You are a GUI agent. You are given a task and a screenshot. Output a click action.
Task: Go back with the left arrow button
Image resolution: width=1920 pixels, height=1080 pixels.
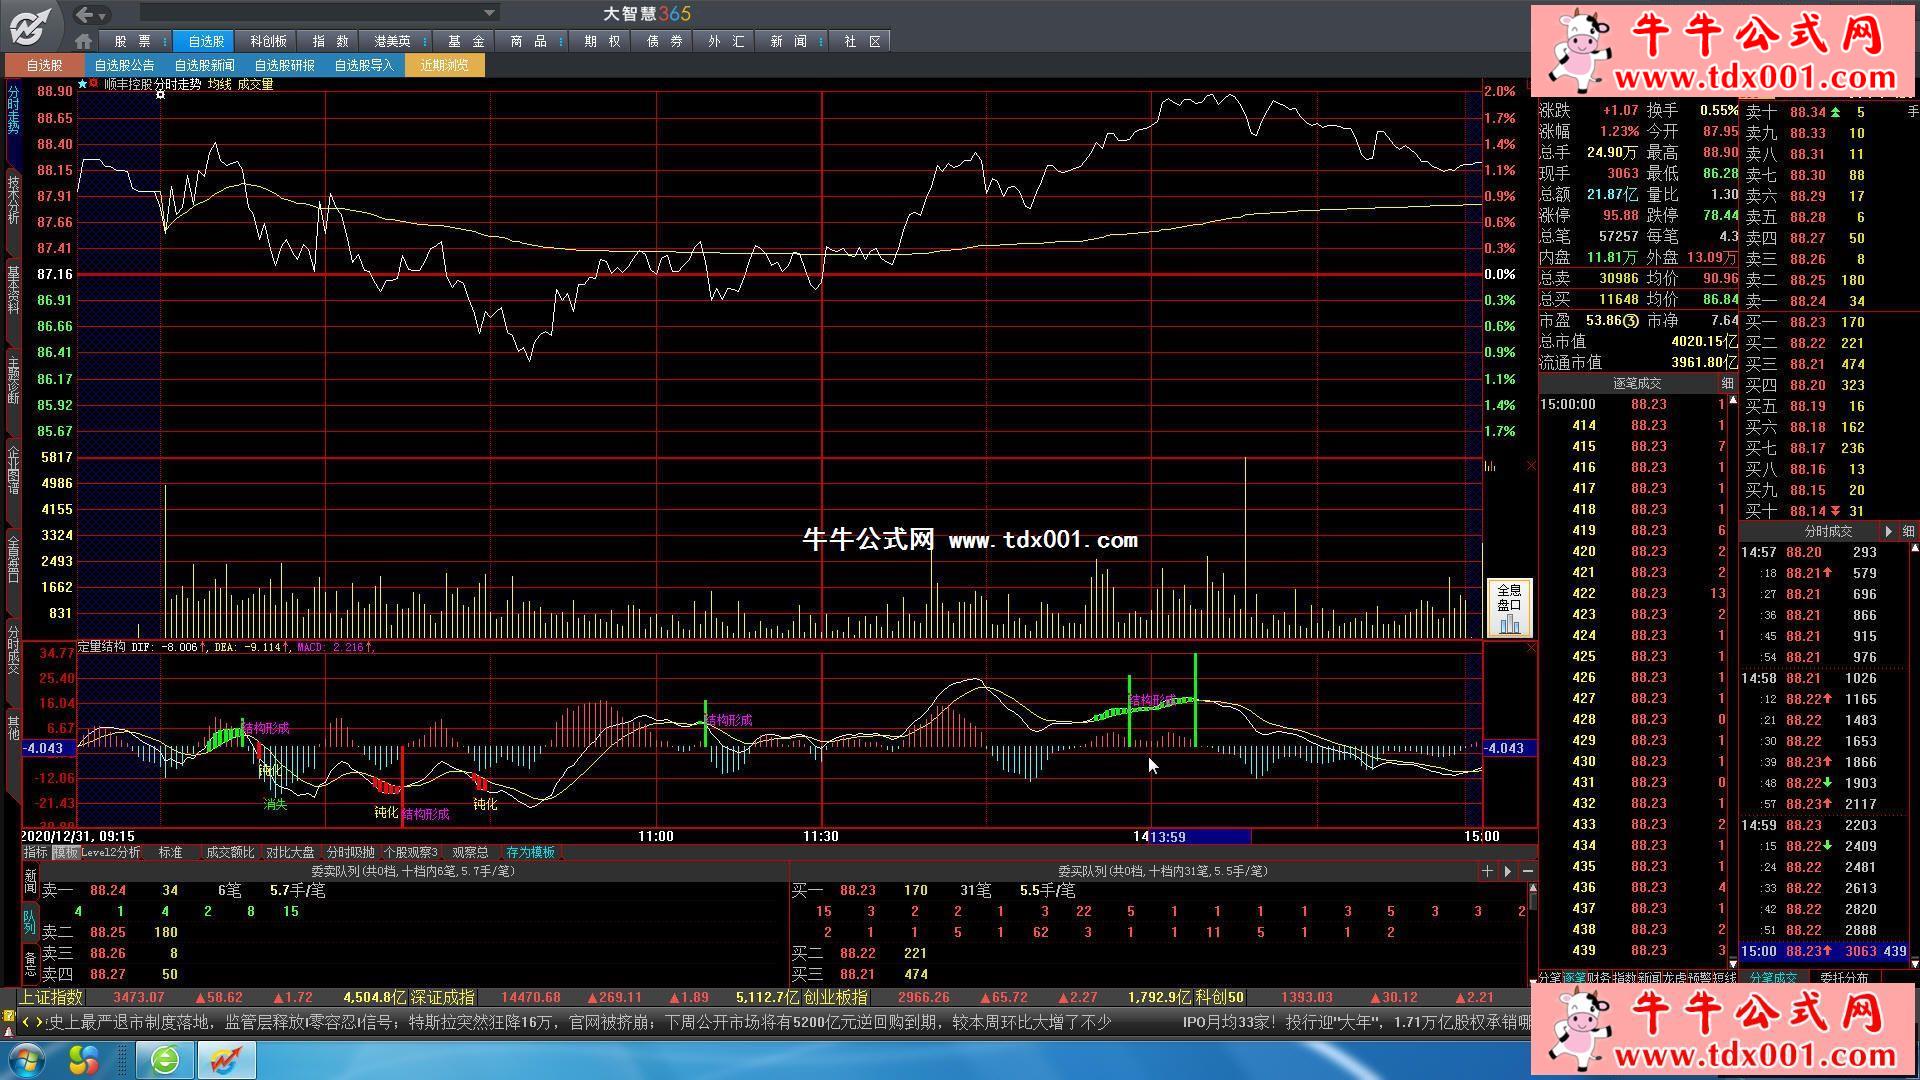point(84,14)
